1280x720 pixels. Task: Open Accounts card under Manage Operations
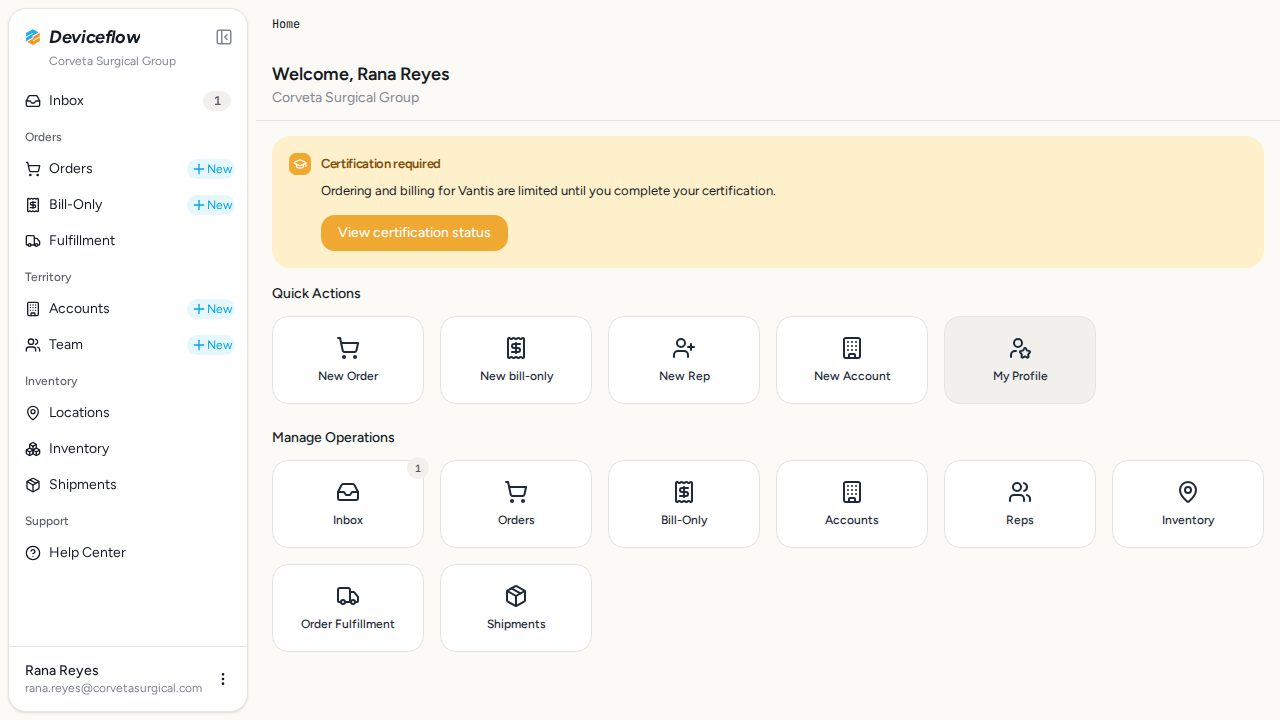coord(852,504)
